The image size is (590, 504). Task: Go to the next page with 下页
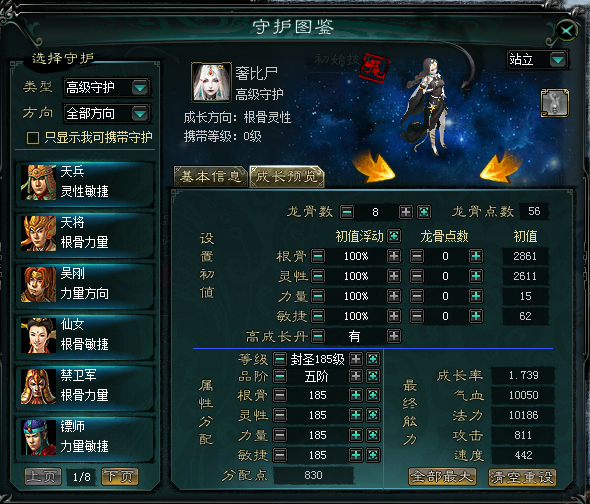[120, 477]
